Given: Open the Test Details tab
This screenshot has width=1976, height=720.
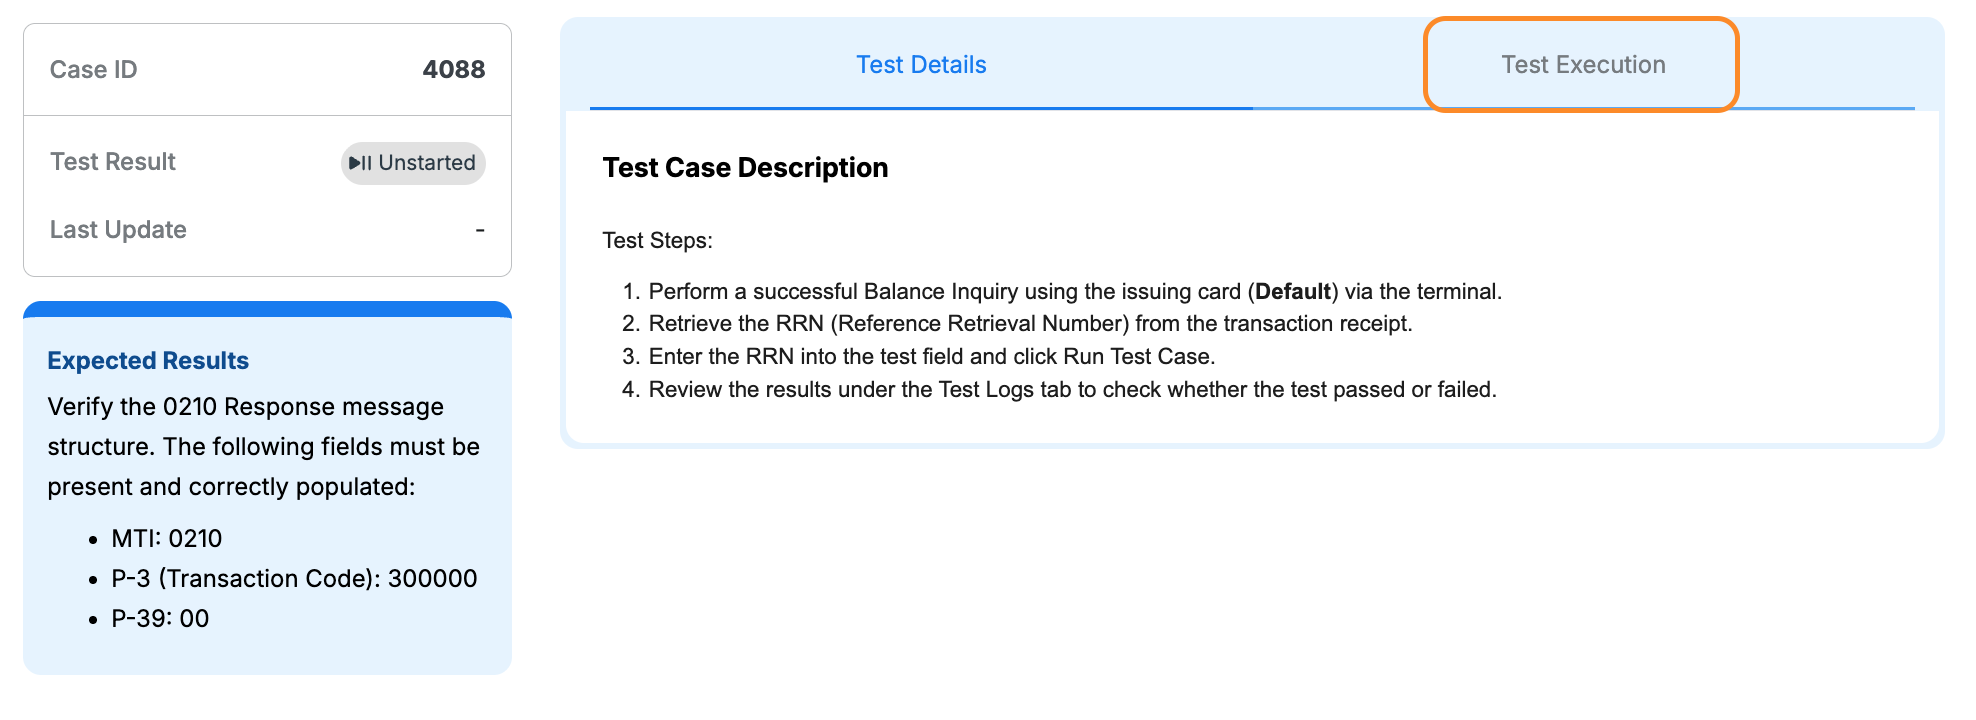Looking at the screenshot, I should [920, 64].
